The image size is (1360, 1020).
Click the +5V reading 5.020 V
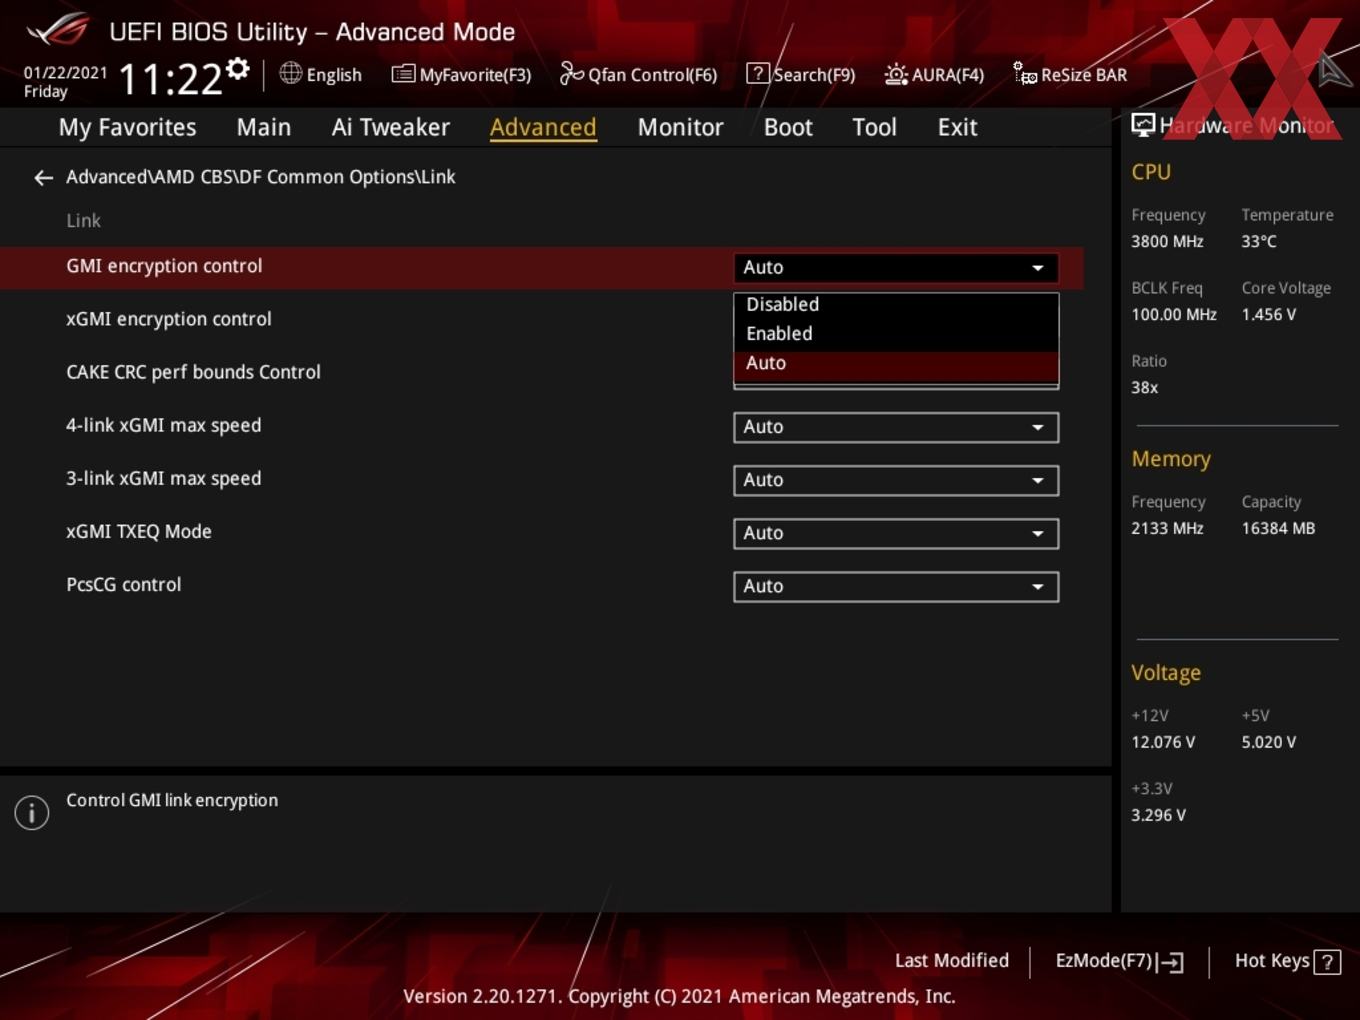(1268, 743)
